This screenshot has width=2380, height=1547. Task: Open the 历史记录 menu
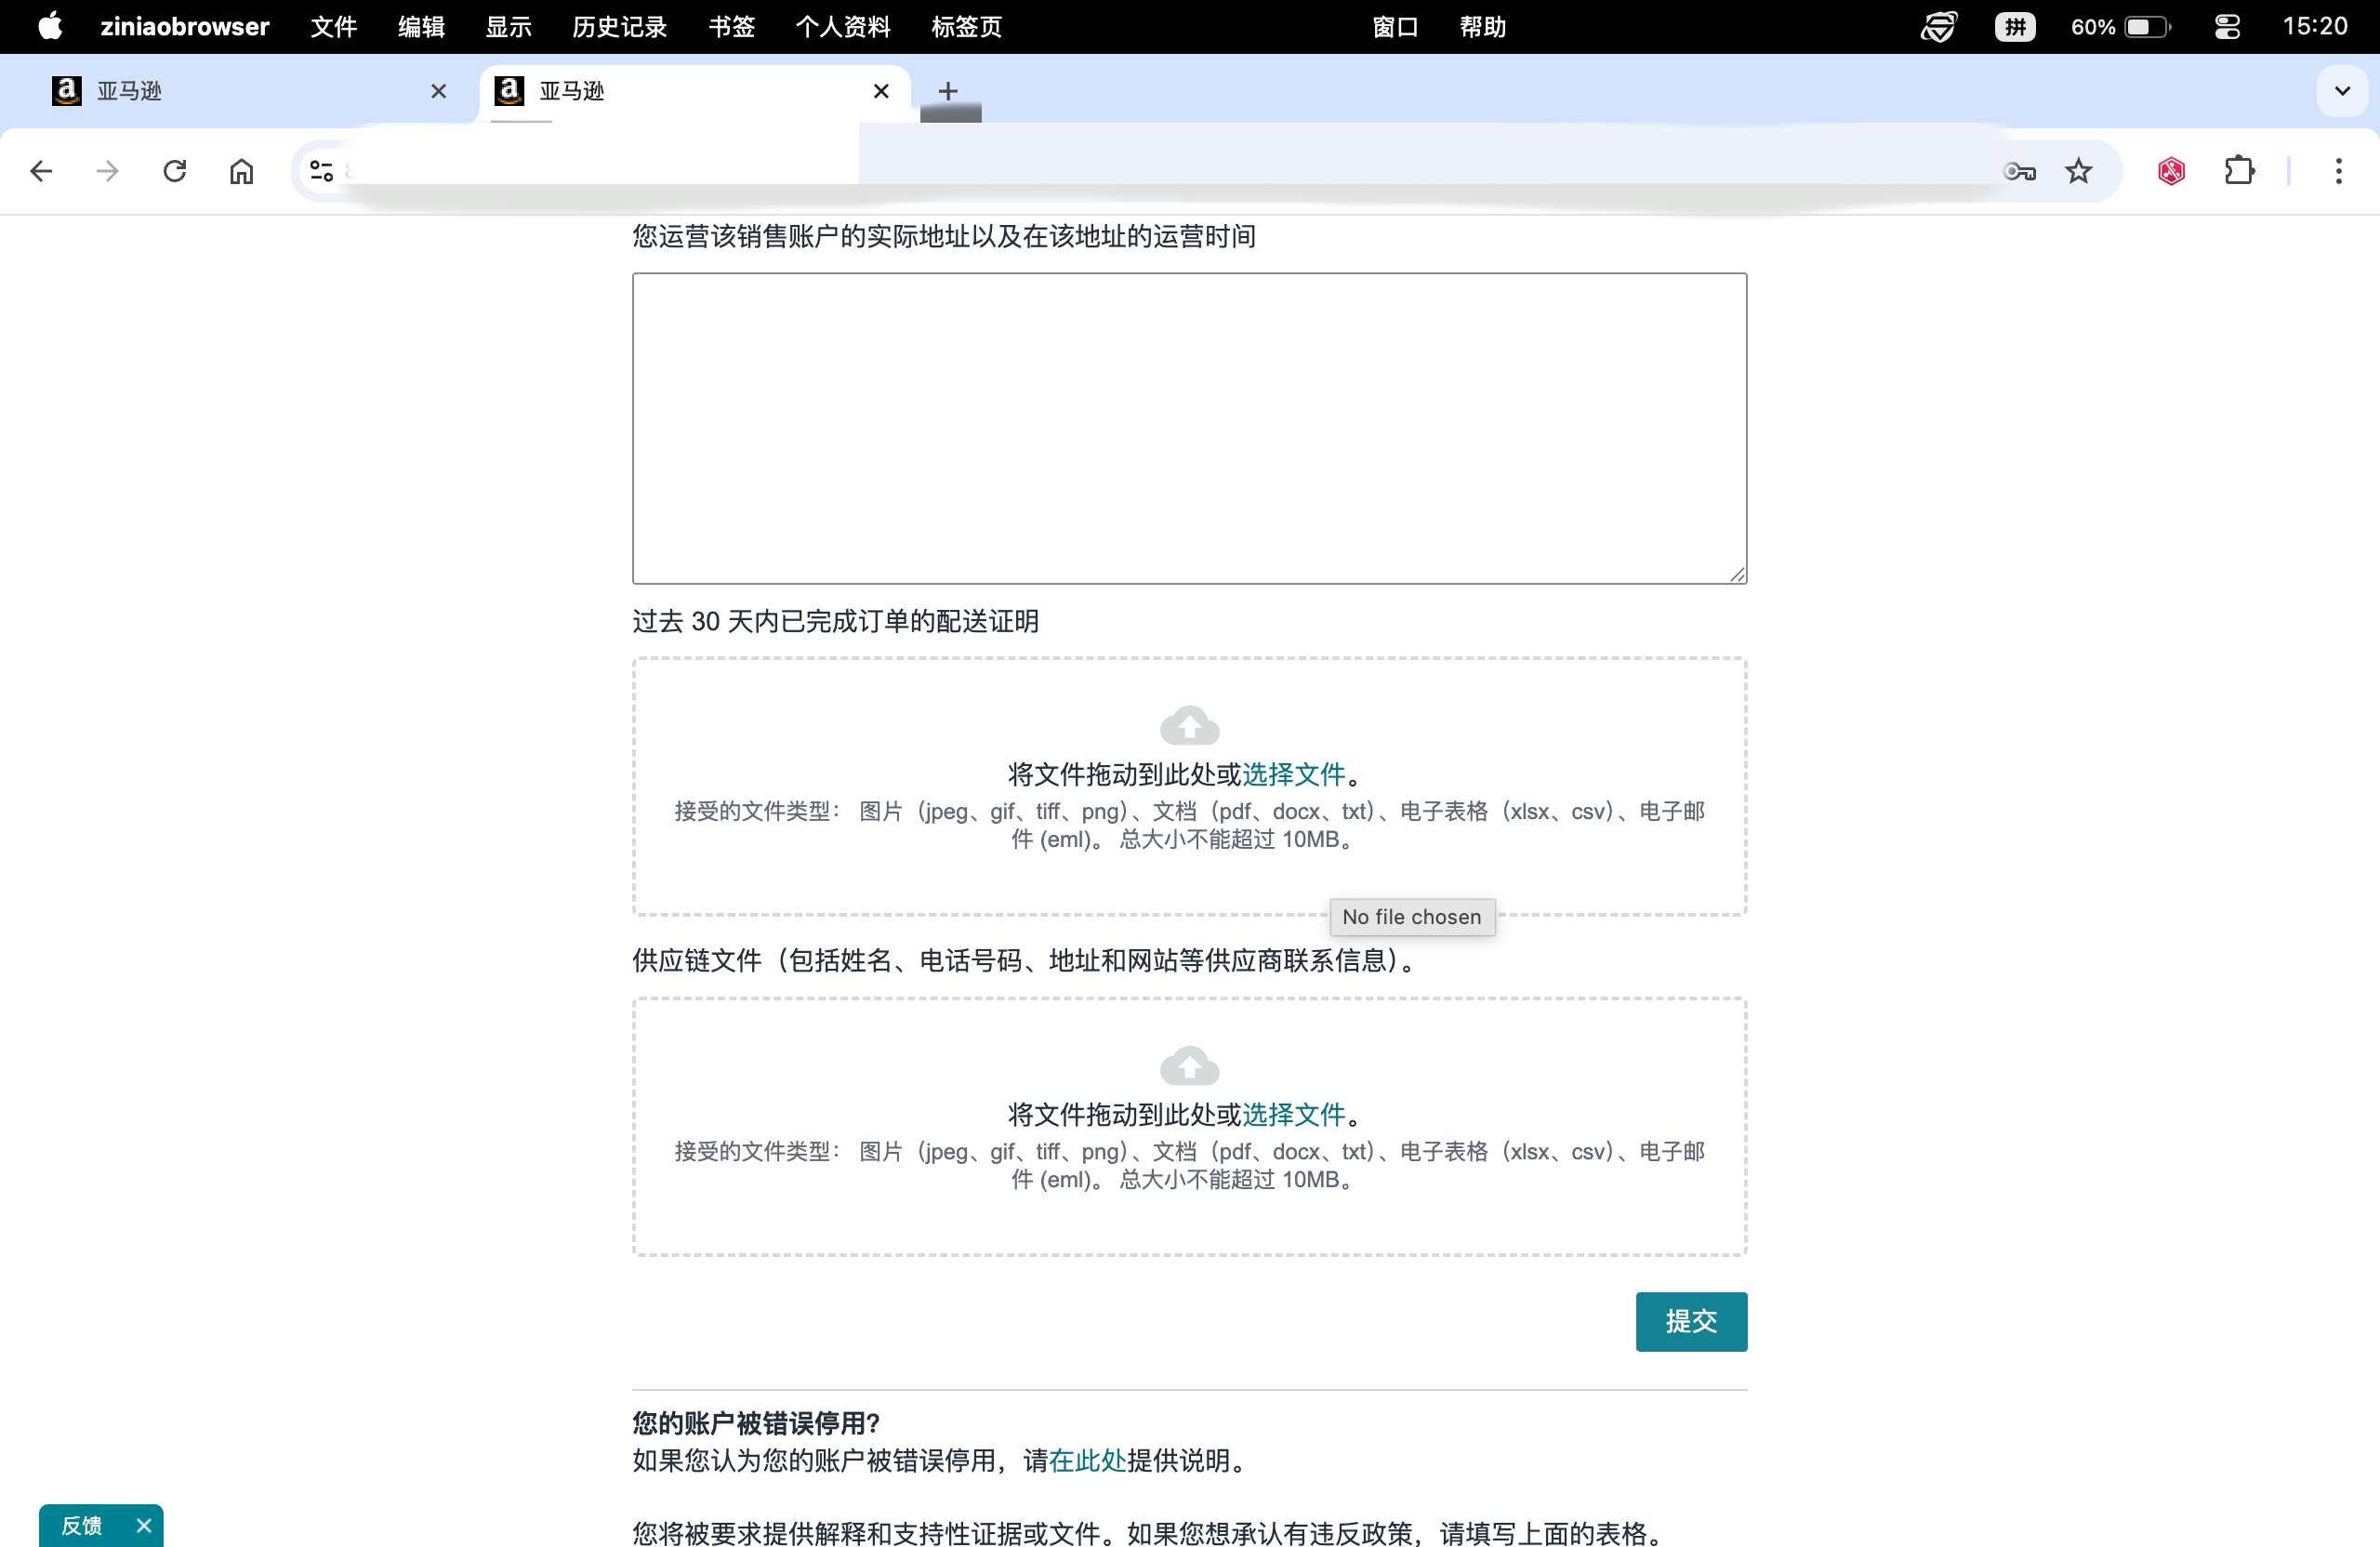pyautogui.click(x=619, y=27)
